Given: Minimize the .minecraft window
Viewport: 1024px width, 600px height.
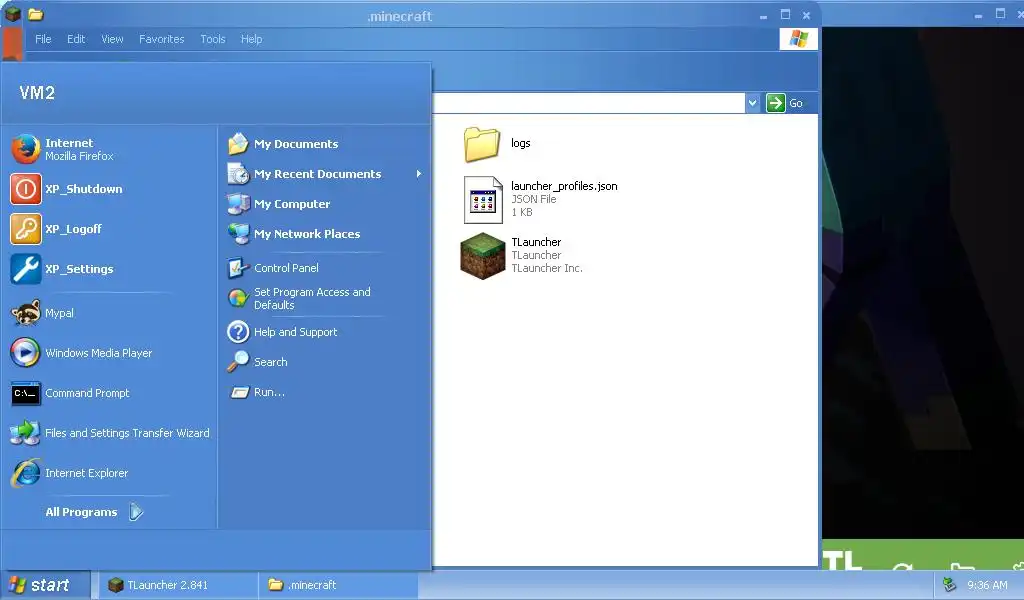Looking at the screenshot, I should pyautogui.click(x=763, y=15).
